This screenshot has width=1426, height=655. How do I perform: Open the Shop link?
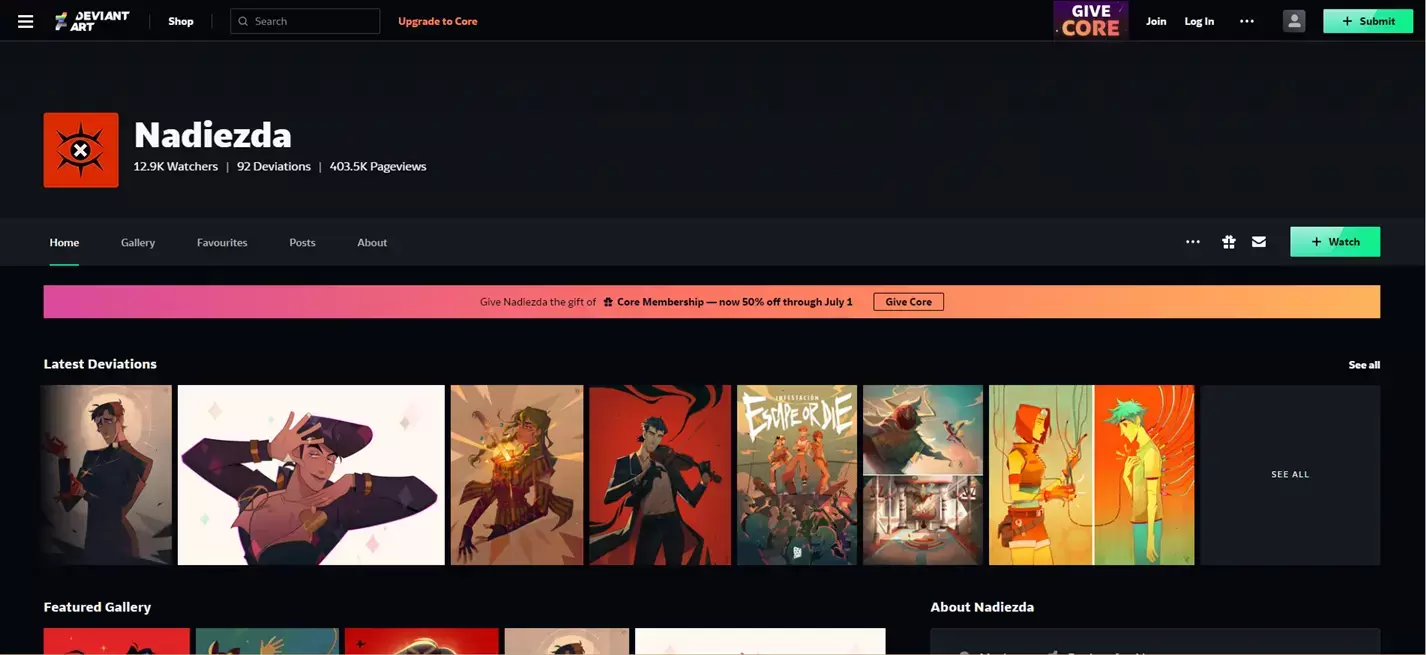coord(181,21)
